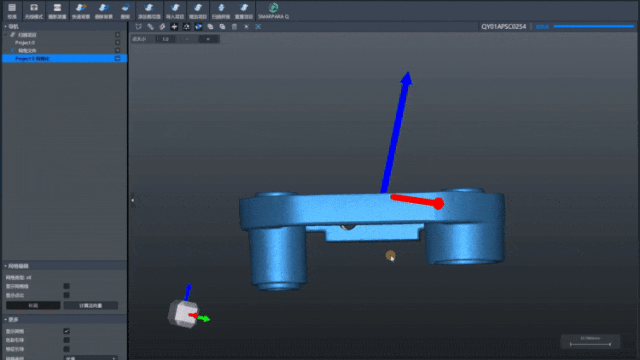Click the blue axis on orientation cube

pos(188,292)
